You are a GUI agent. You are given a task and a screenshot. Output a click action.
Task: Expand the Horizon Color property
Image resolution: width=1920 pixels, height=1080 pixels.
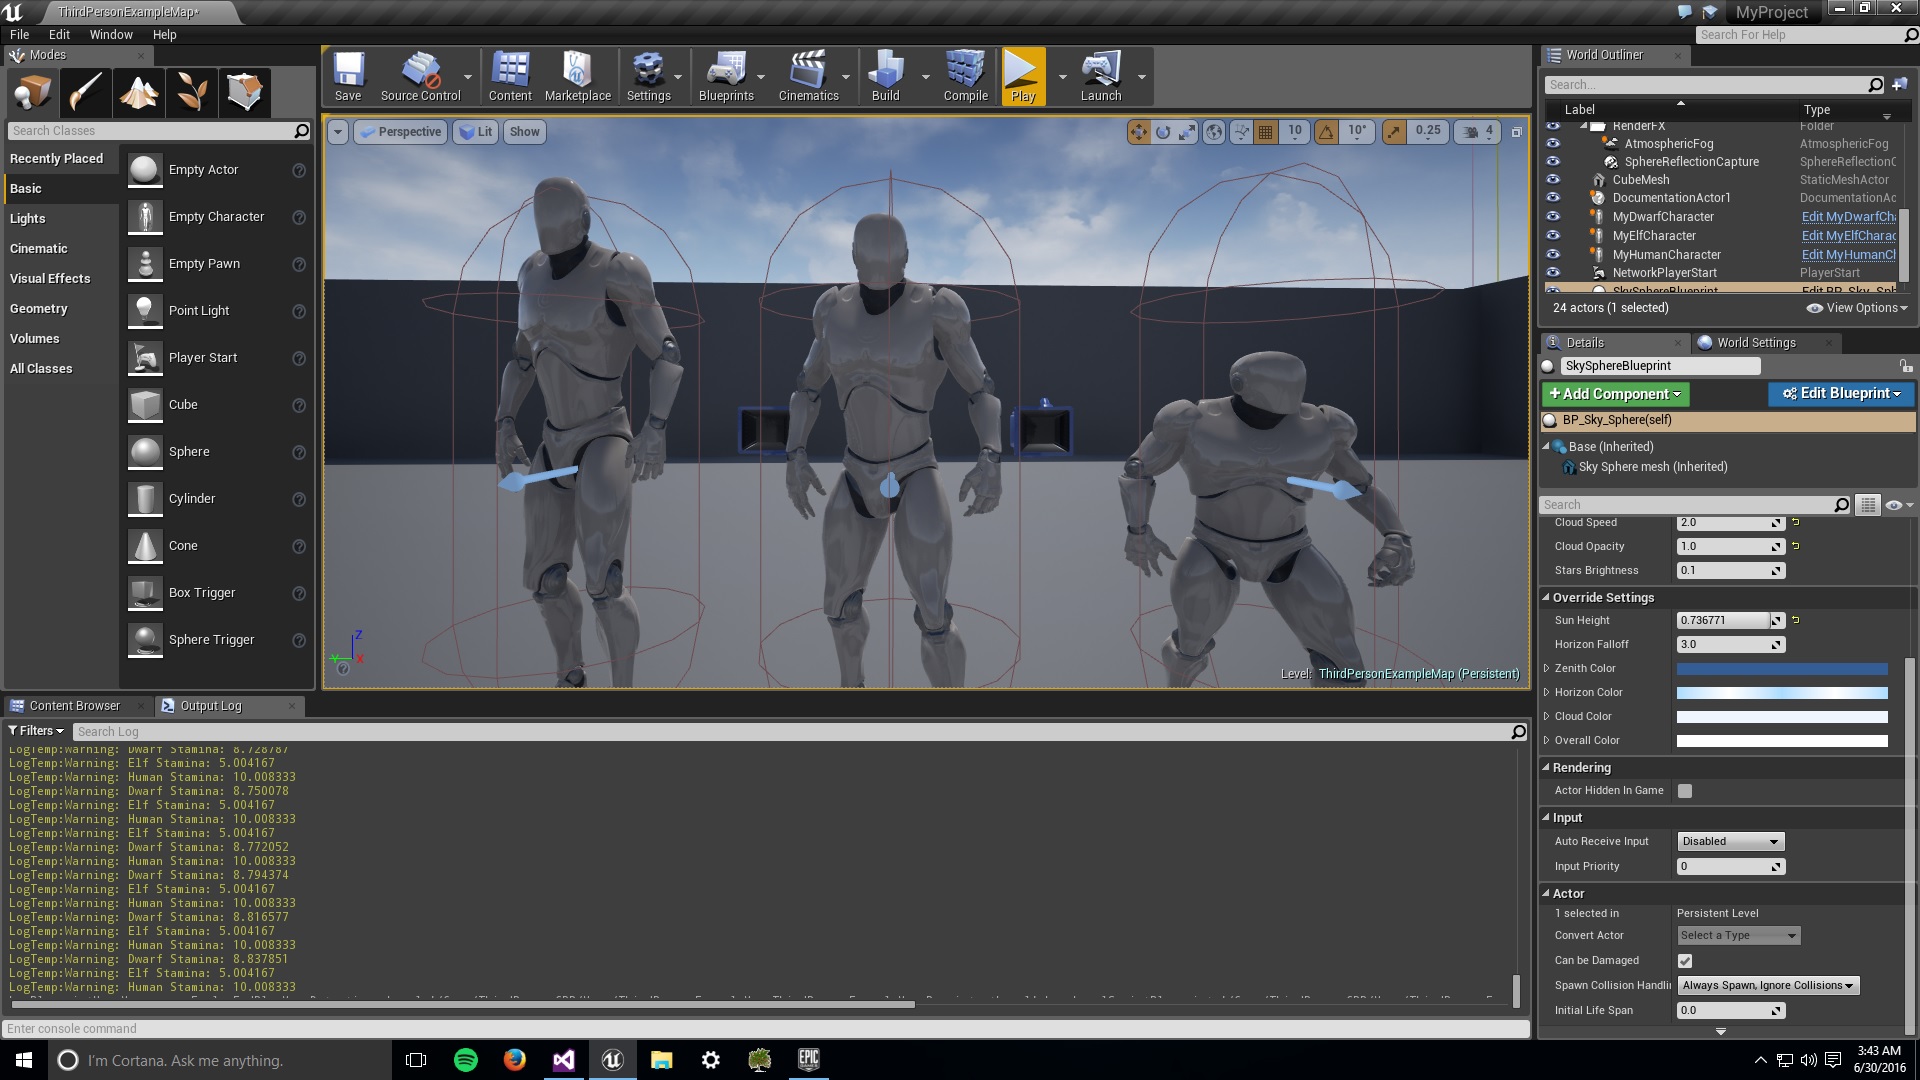pyautogui.click(x=1547, y=692)
